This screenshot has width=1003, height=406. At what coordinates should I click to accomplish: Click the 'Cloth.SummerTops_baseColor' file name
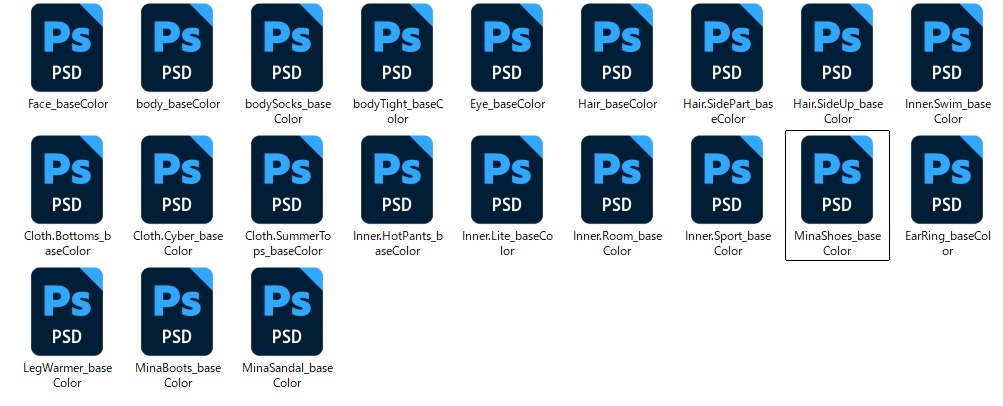click(288, 244)
